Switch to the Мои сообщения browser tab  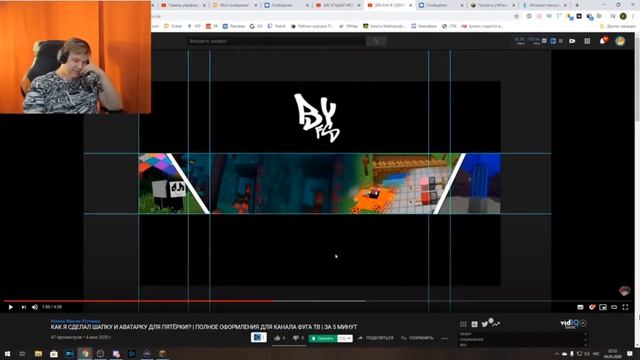[x=235, y=5]
